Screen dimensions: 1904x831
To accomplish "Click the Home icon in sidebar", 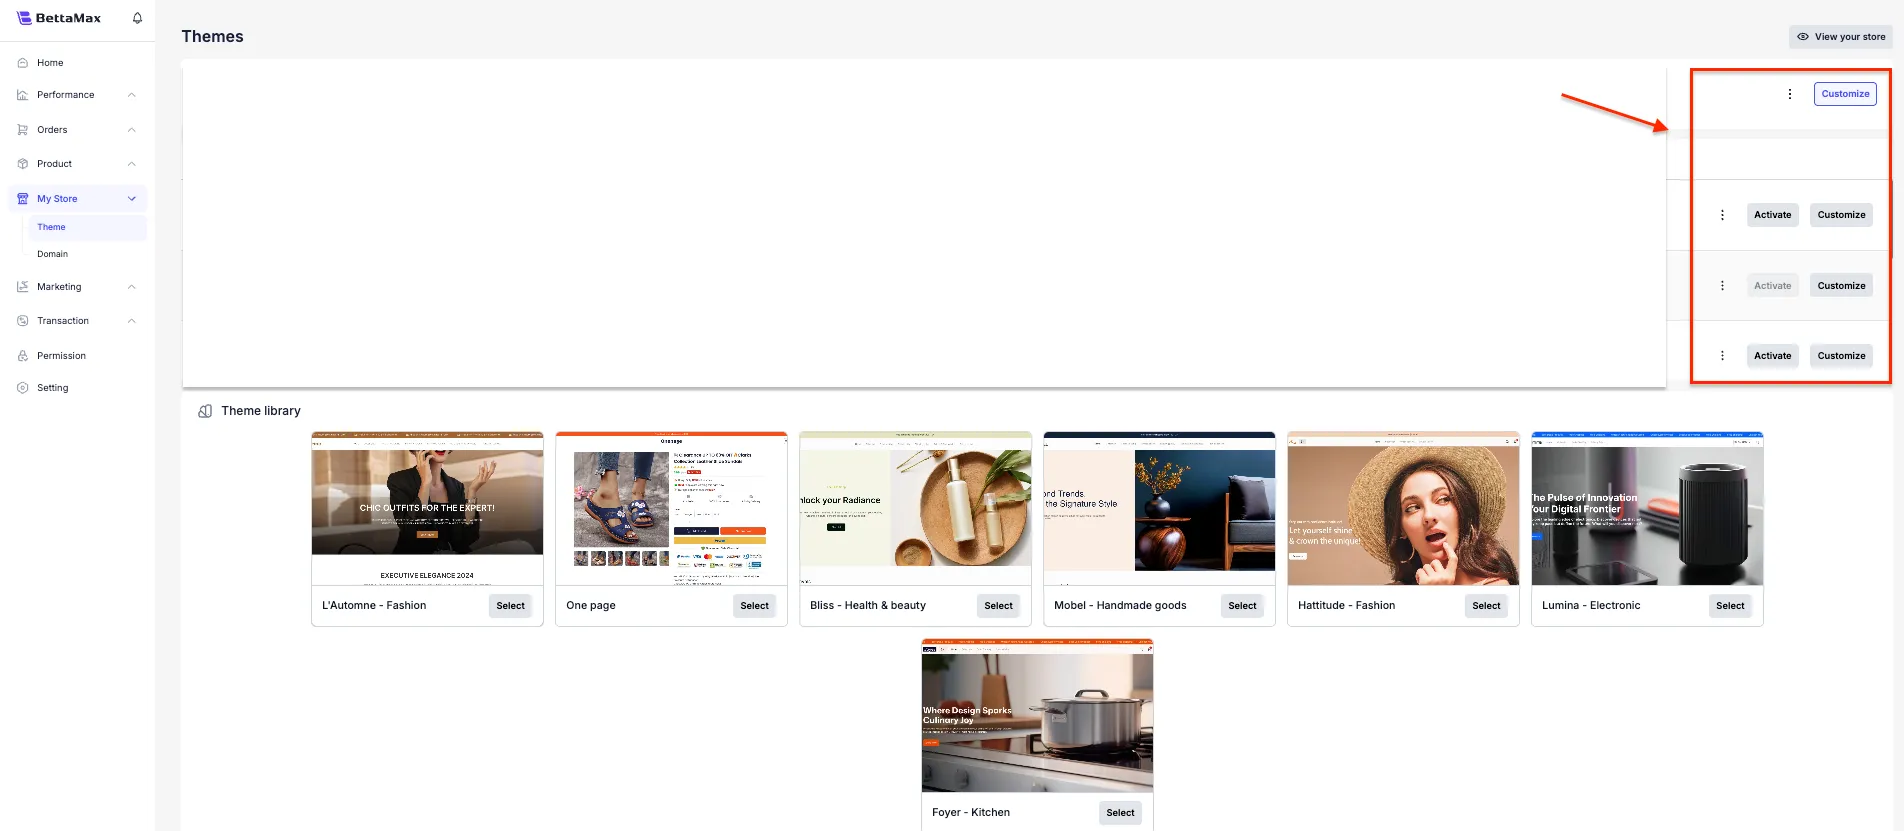I will point(23,63).
